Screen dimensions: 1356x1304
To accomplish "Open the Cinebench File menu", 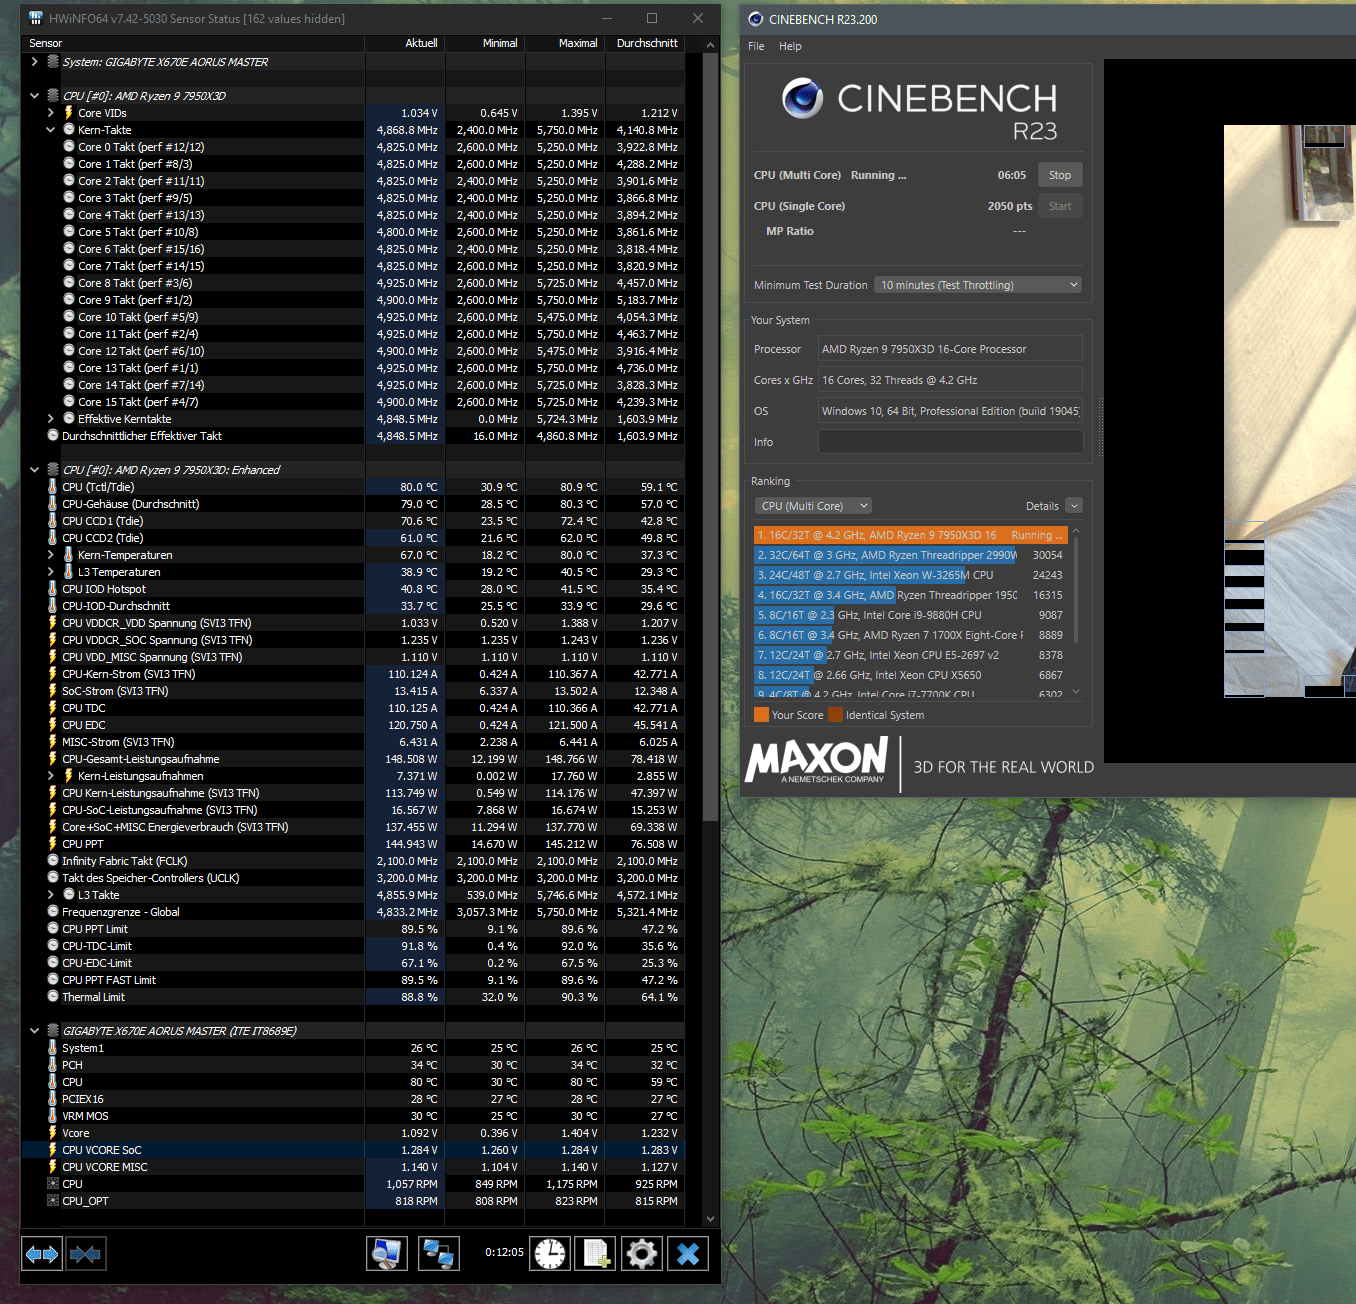I will (756, 46).
